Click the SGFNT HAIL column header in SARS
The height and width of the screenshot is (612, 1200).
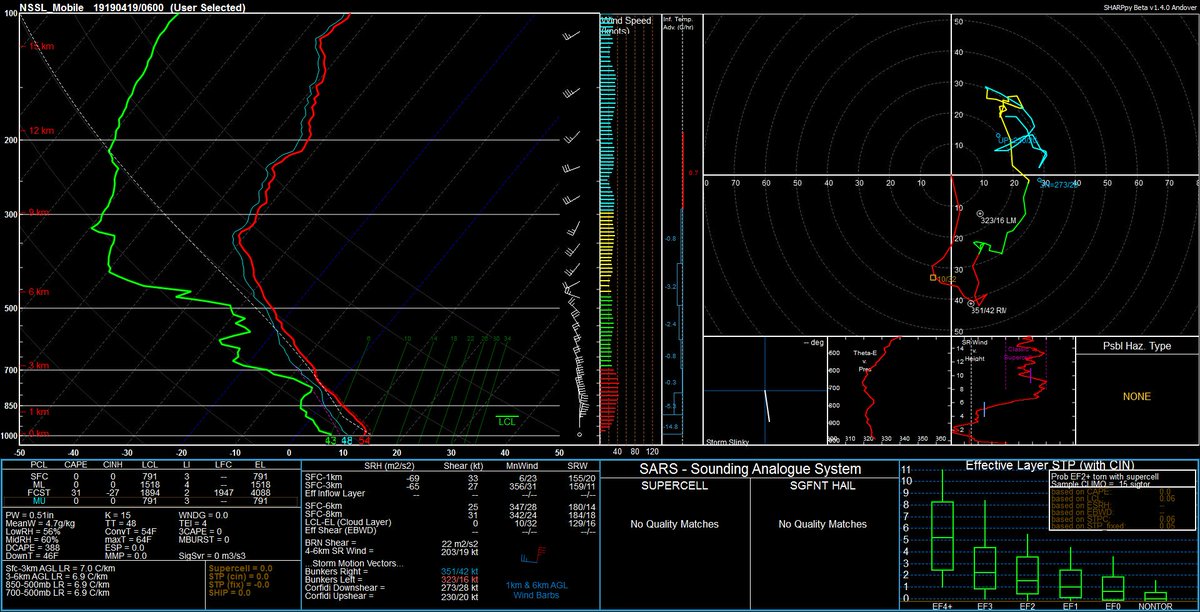pos(821,485)
